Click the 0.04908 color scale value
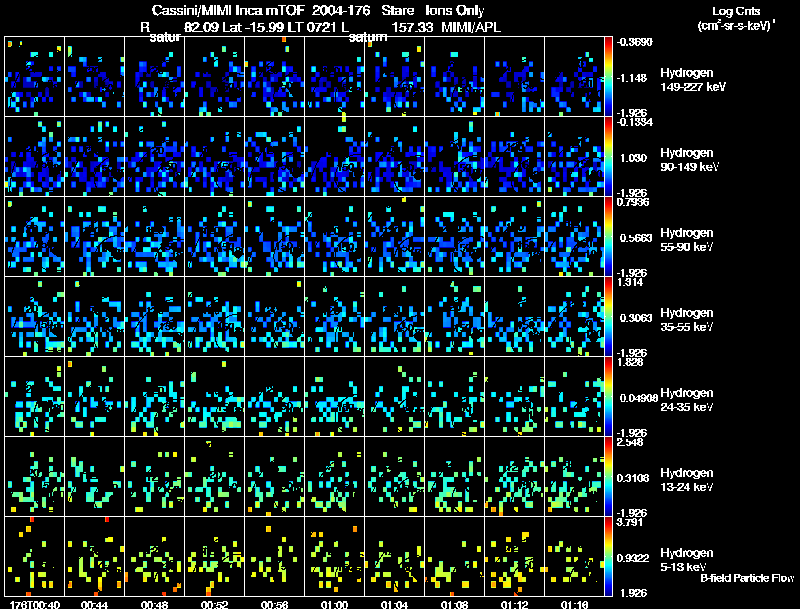The image size is (800, 609). 639,398
